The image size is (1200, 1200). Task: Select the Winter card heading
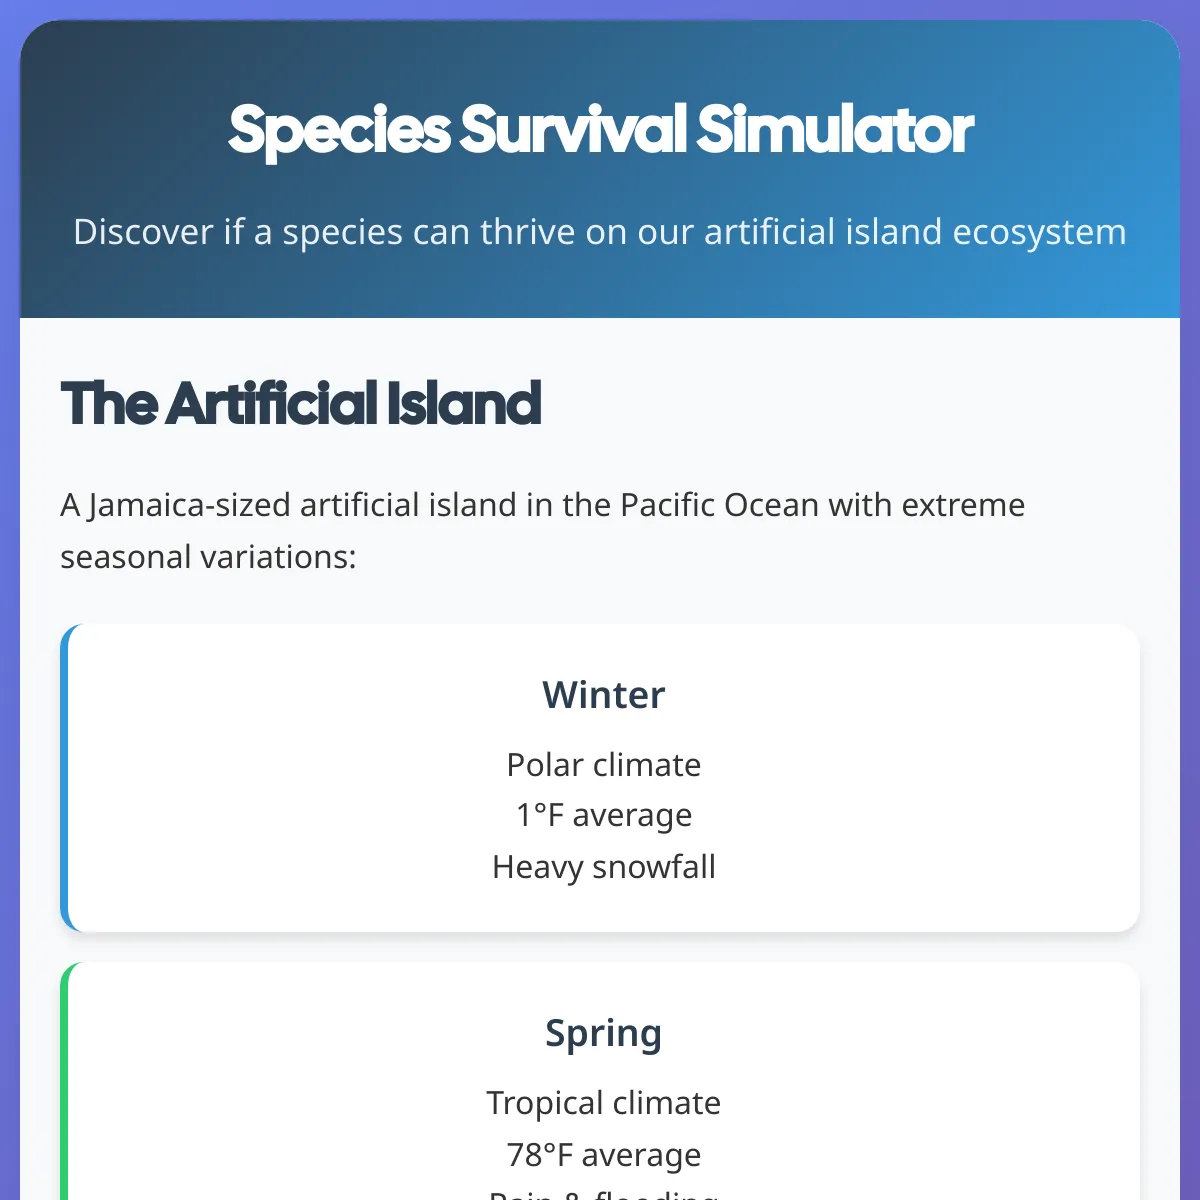604,695
